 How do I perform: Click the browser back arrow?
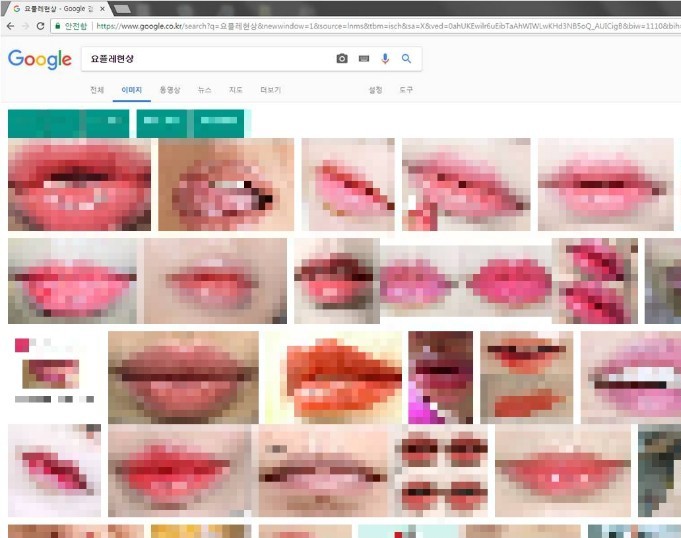(9, 25)
